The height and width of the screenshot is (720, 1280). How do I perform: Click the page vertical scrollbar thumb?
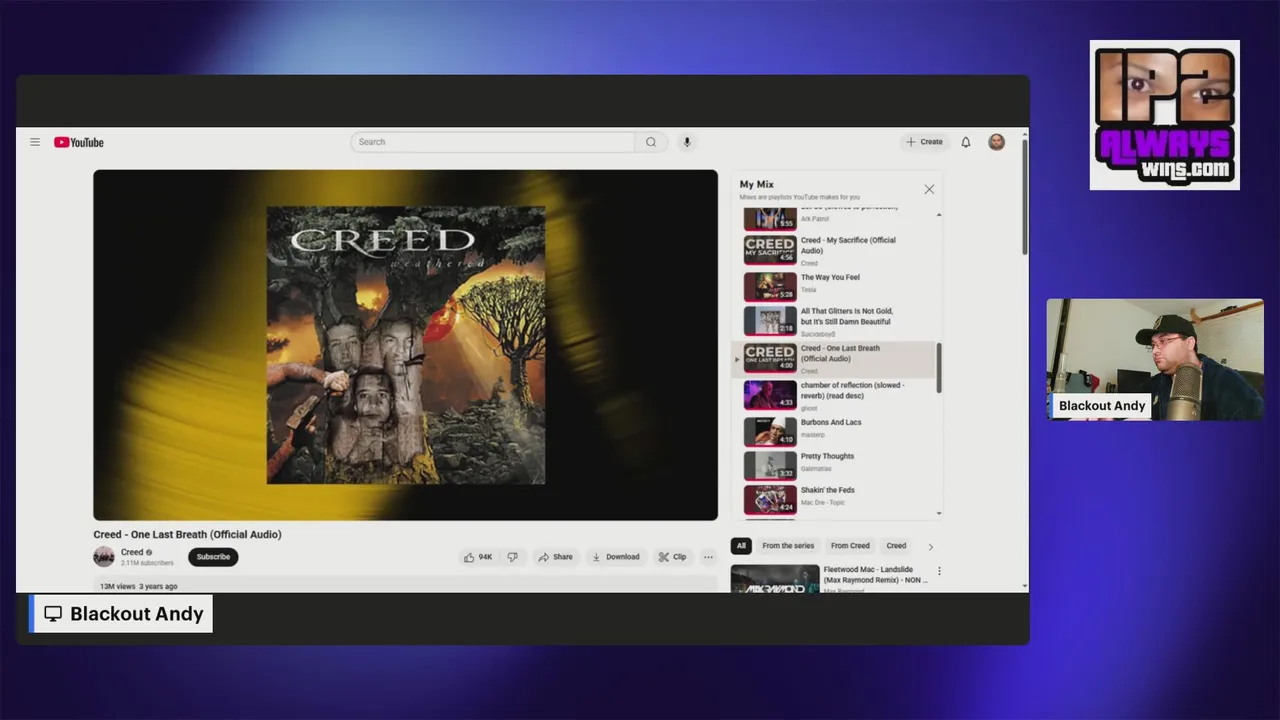pos(1025,196)
